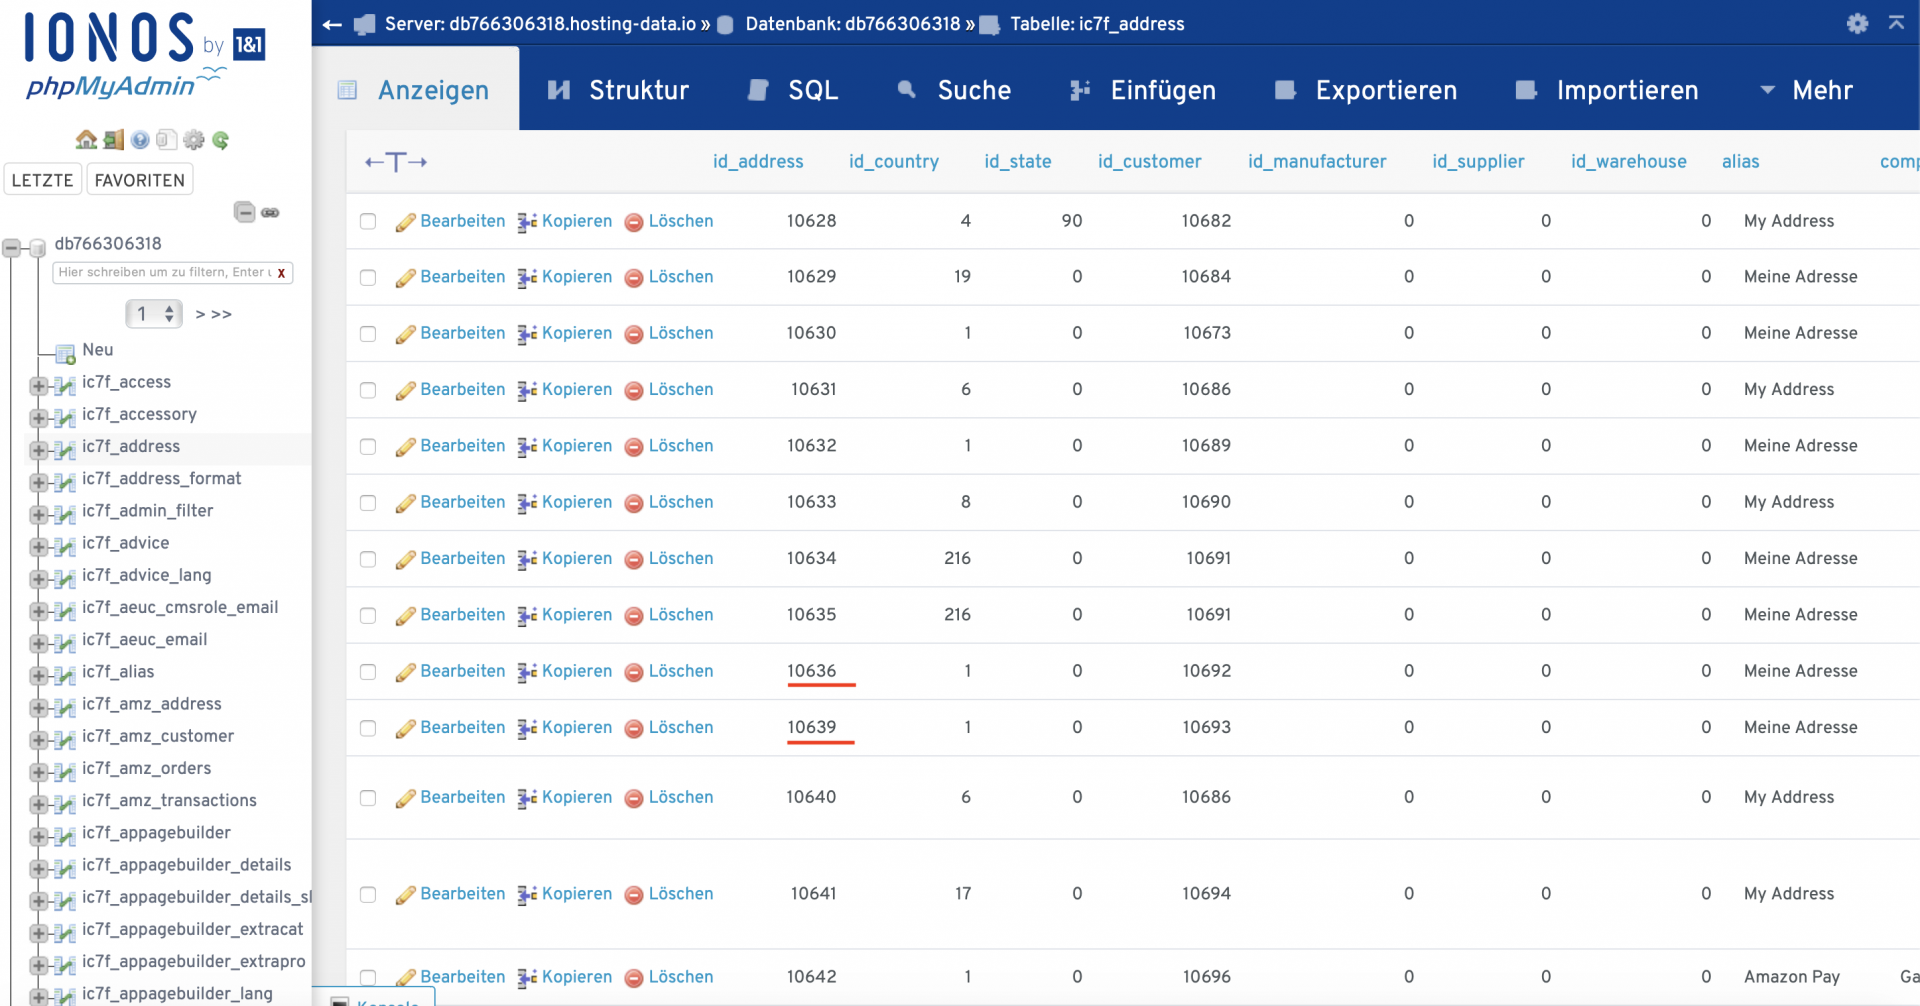The image size is (1920, 1006).
Task: Click copy icon for row 10636
Action: [527, 672]
